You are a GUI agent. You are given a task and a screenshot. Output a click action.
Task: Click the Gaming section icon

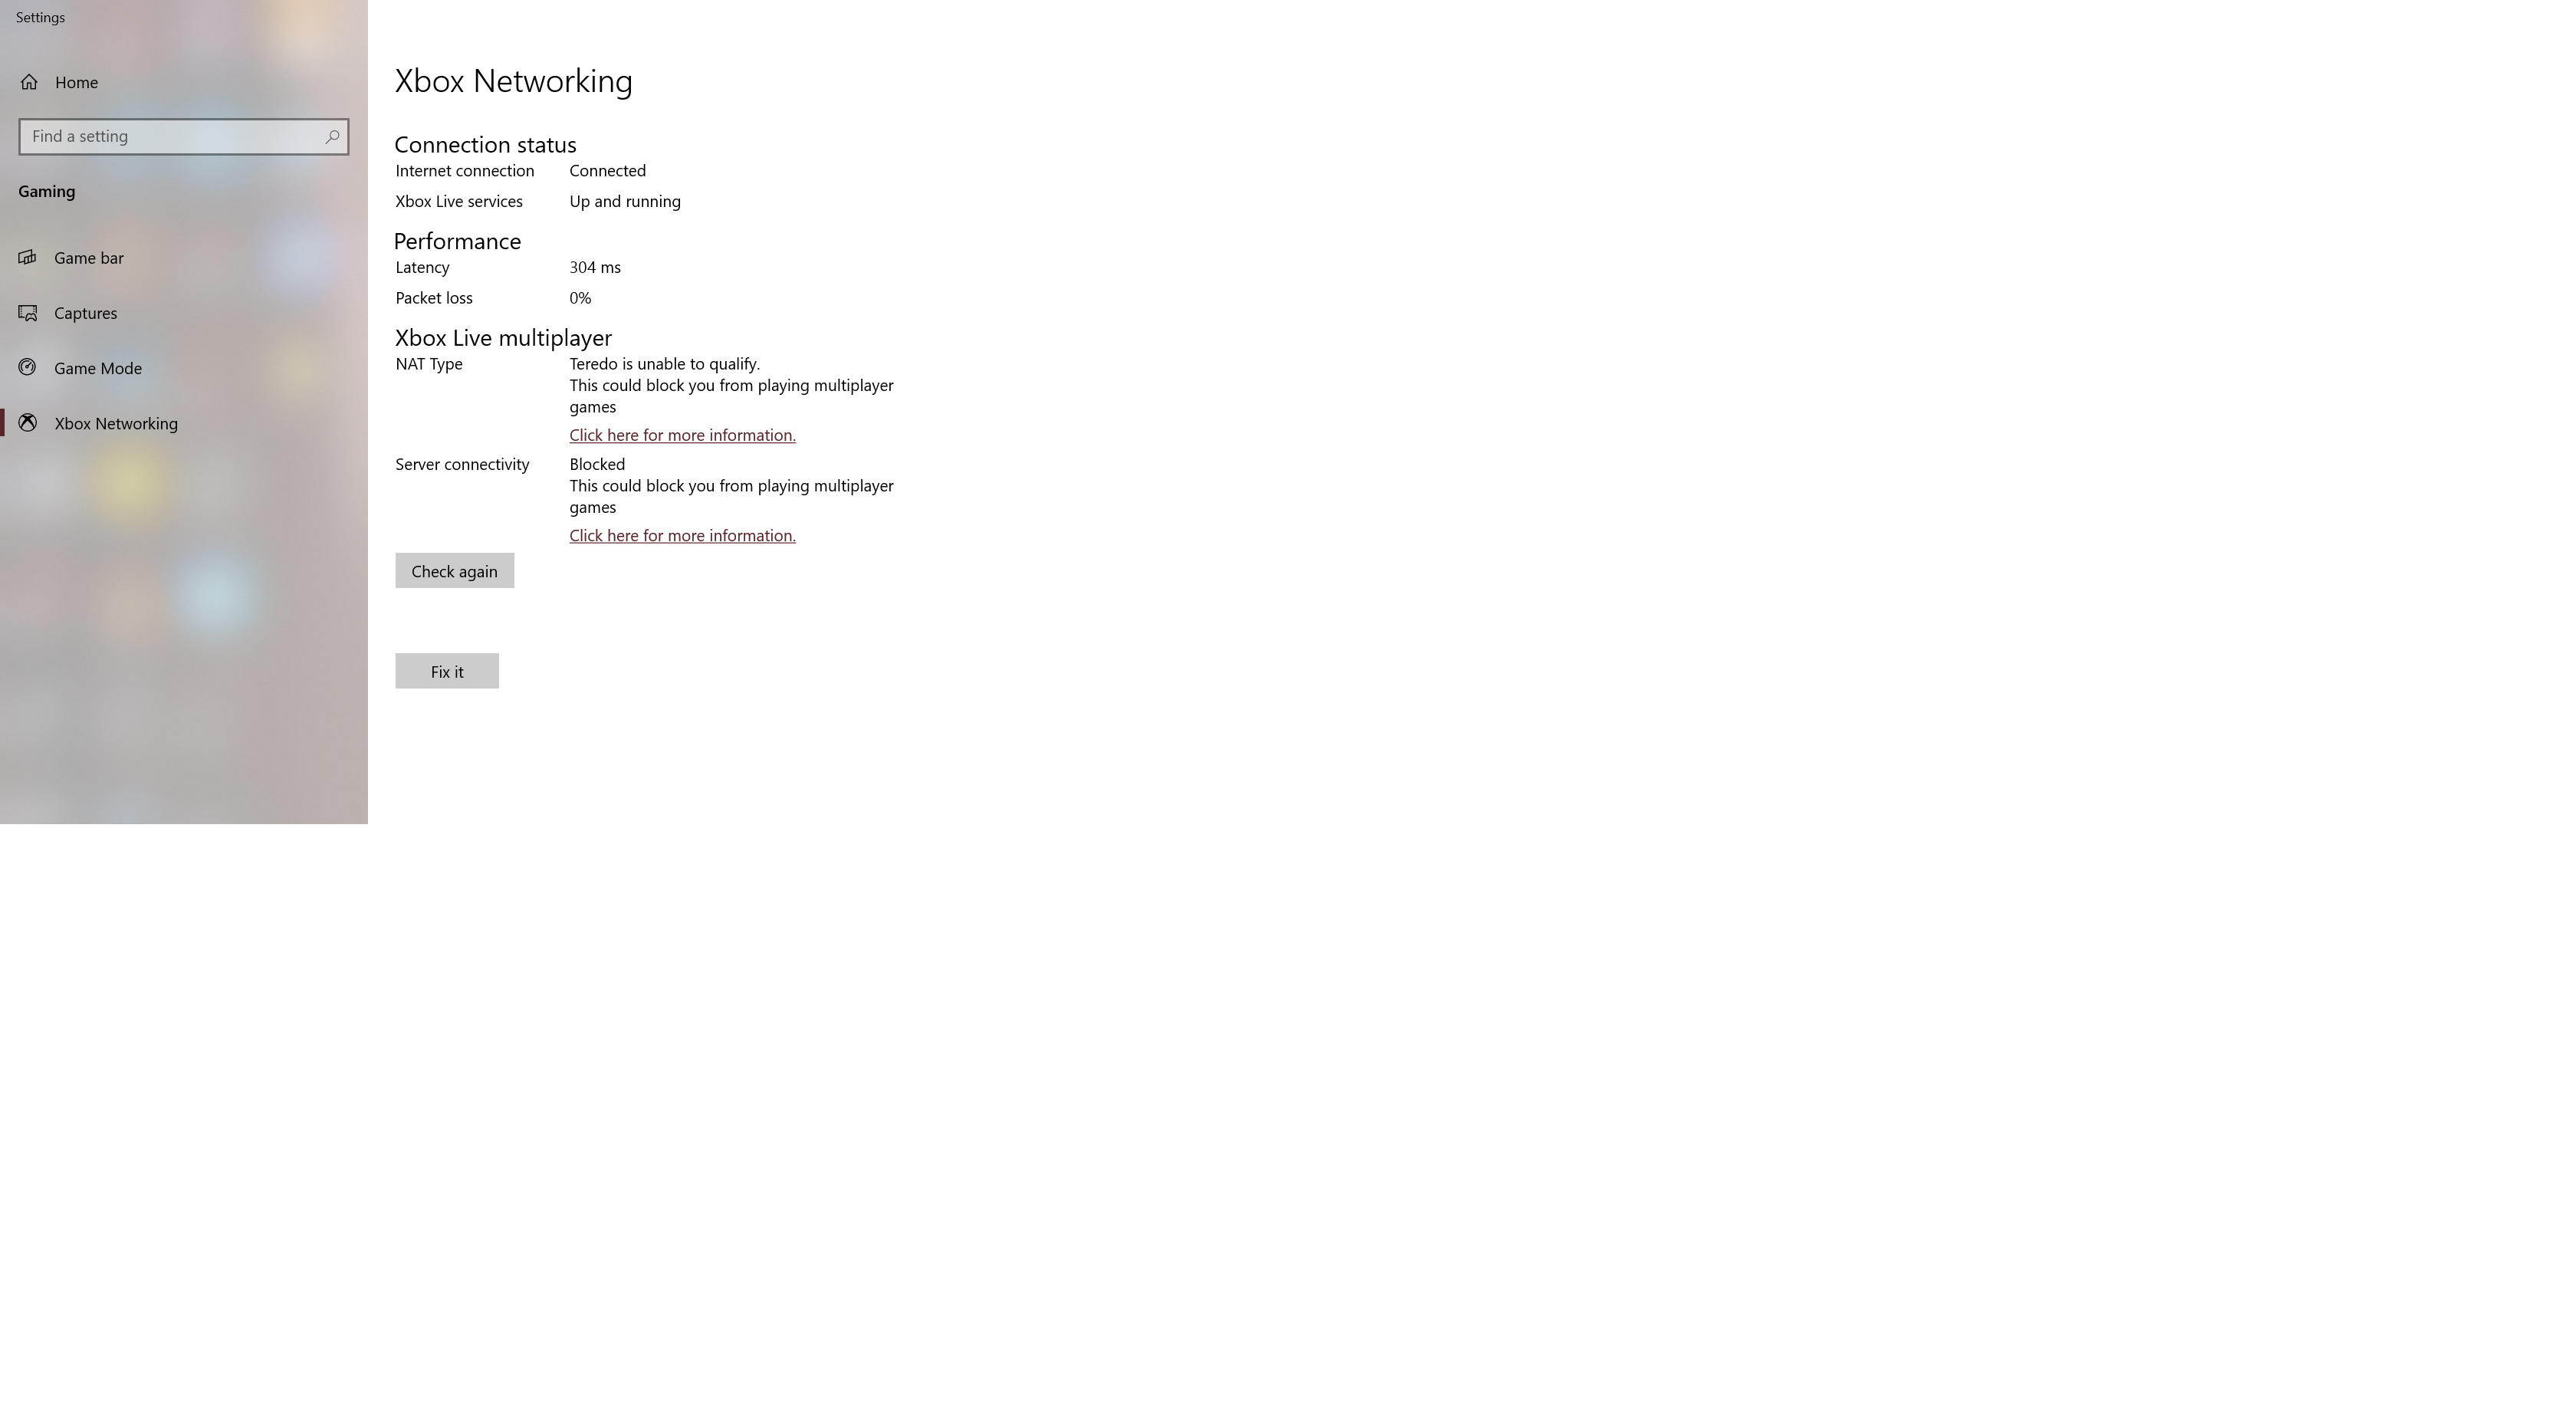(x=46, y=189)
